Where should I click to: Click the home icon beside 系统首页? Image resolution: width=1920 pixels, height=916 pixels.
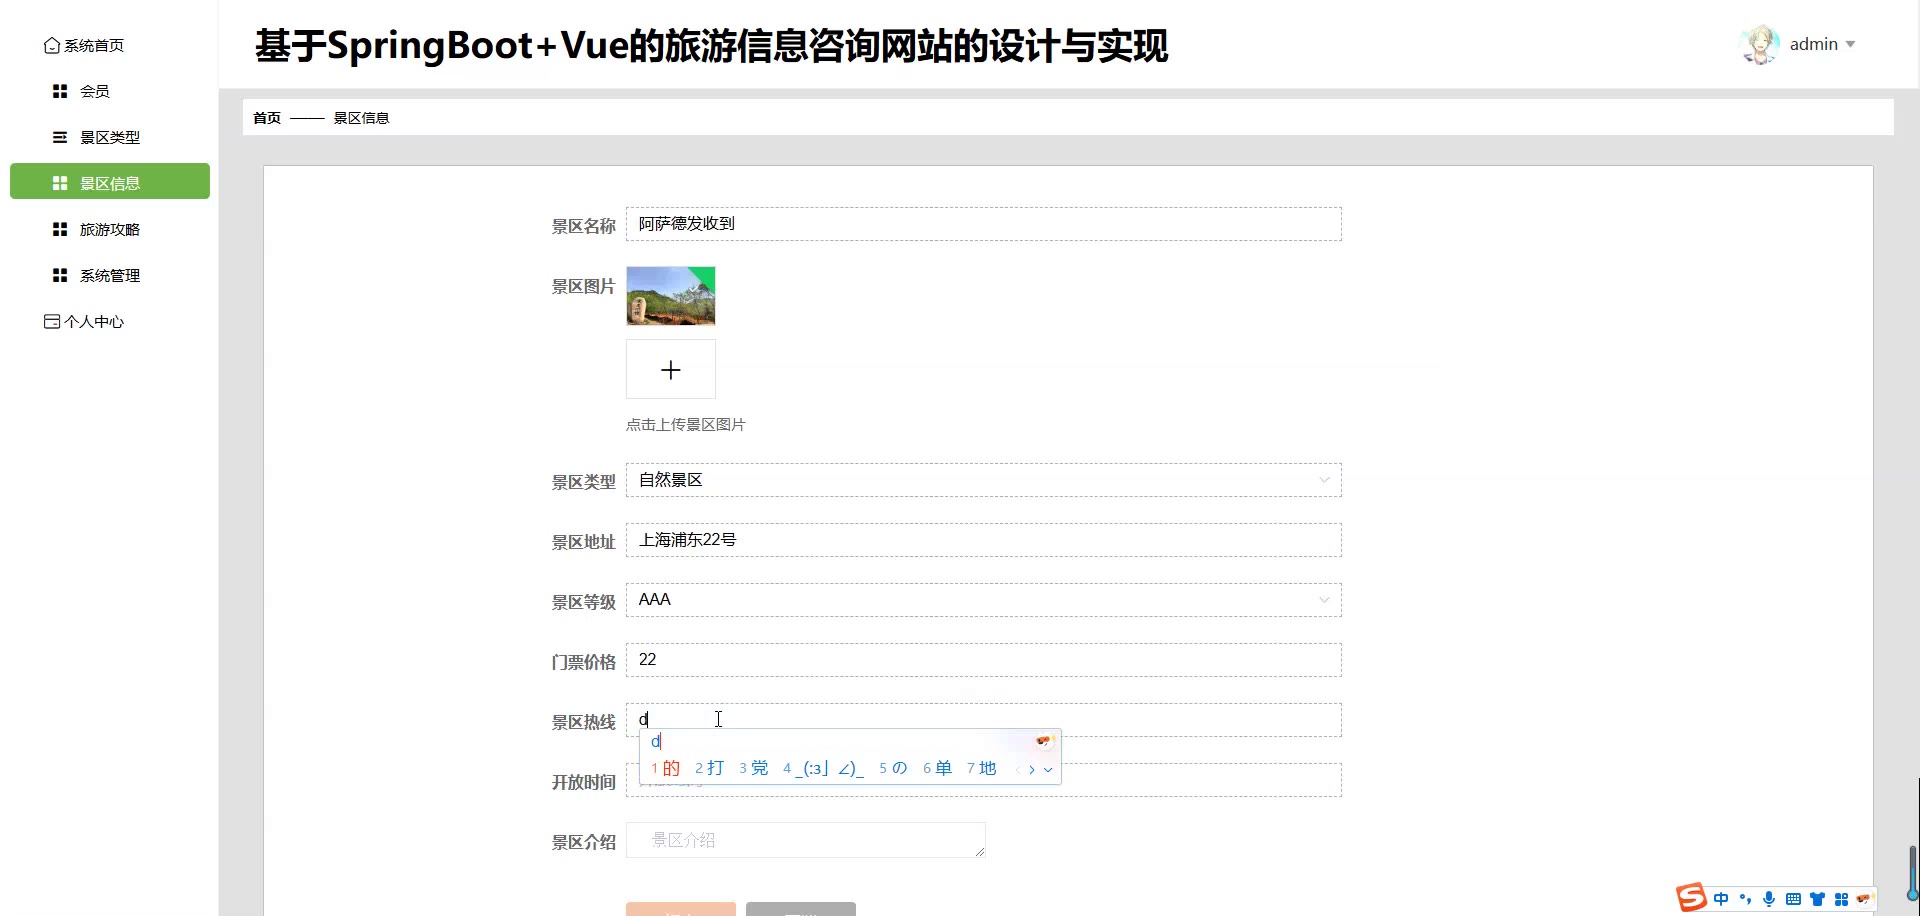(x=52, y=46)
